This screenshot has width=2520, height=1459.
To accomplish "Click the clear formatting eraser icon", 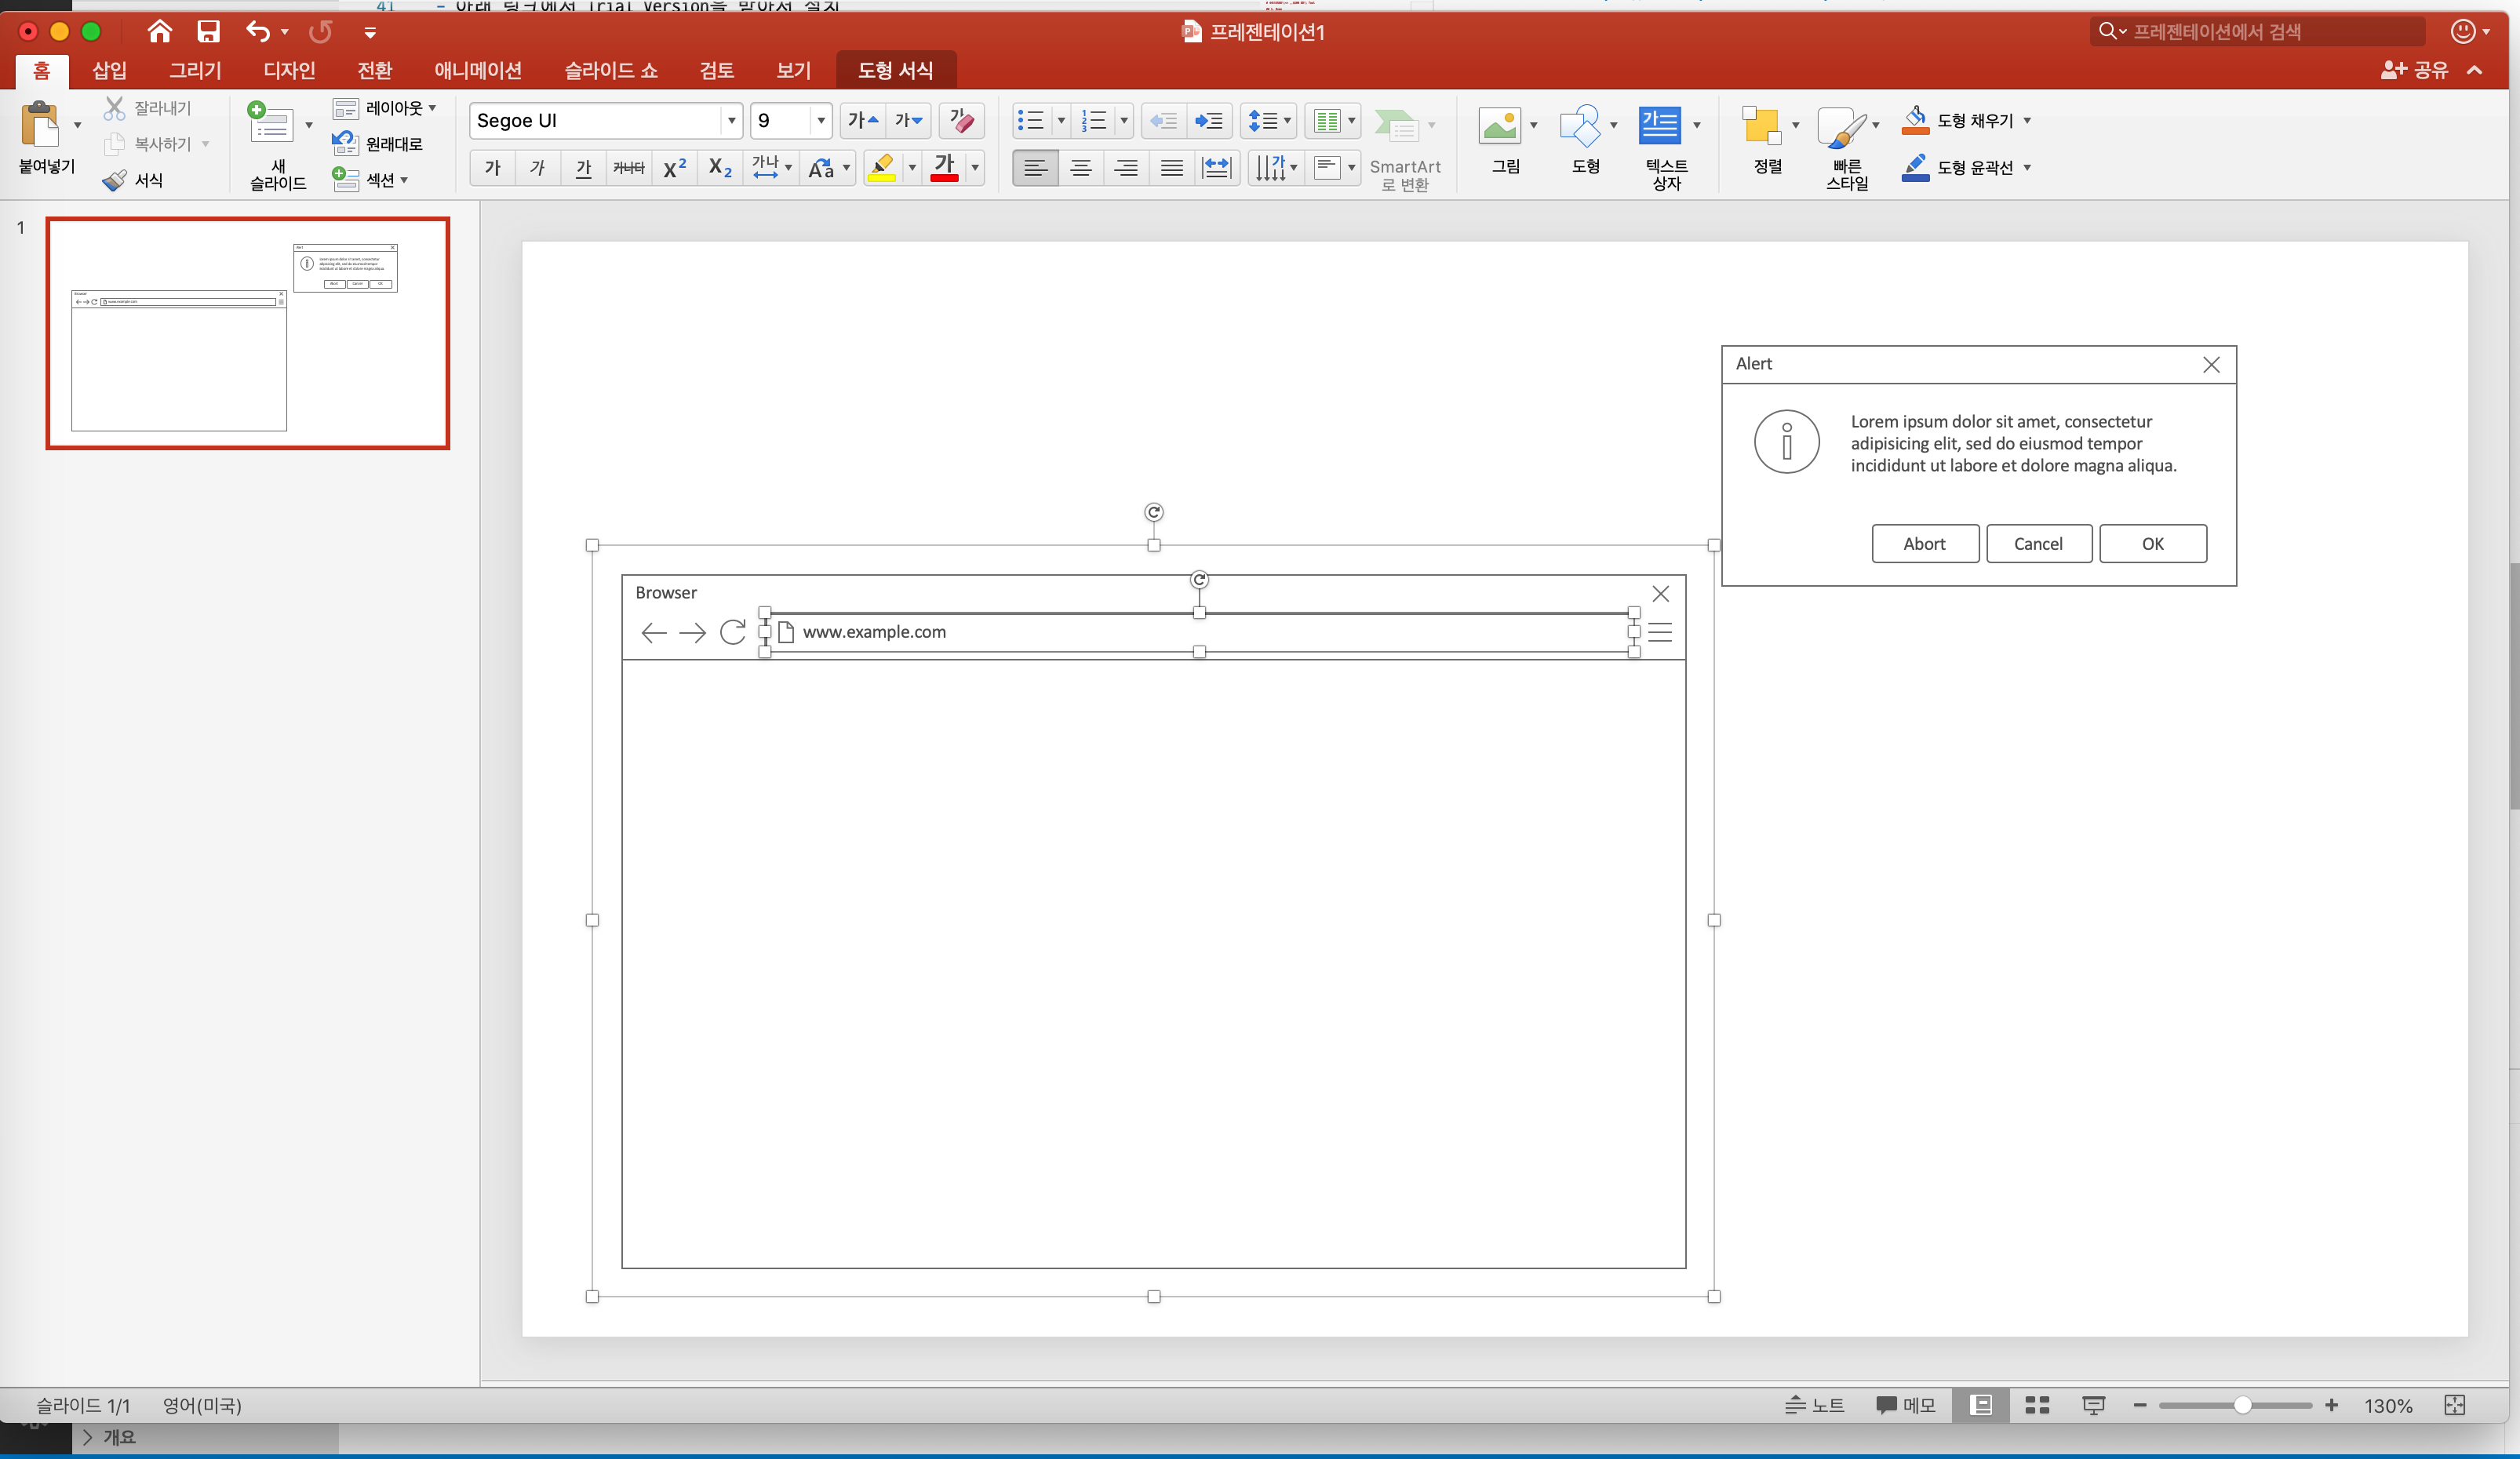I will click(961, 121).
